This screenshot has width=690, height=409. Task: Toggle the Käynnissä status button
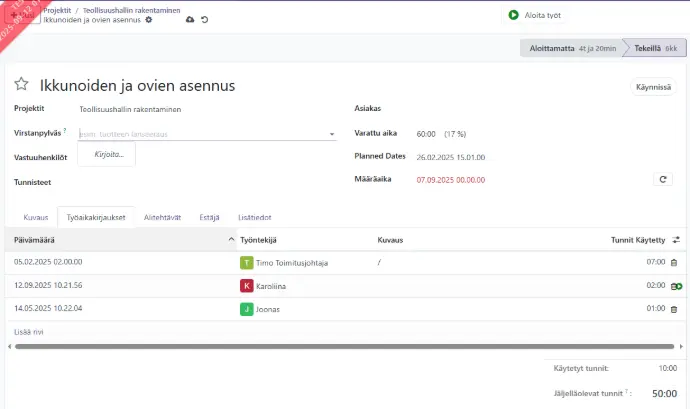click(653, 87)
